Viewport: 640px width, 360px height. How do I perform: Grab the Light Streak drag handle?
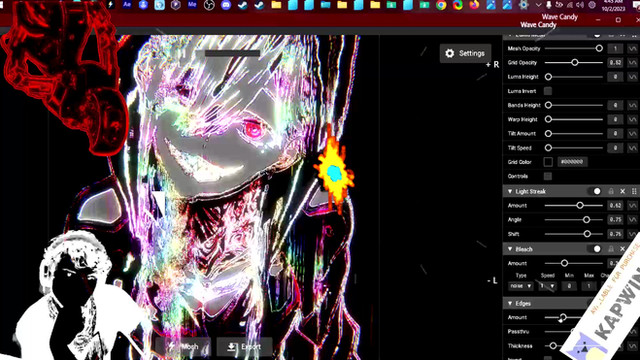pyautogui.click(x=634, y=191)
